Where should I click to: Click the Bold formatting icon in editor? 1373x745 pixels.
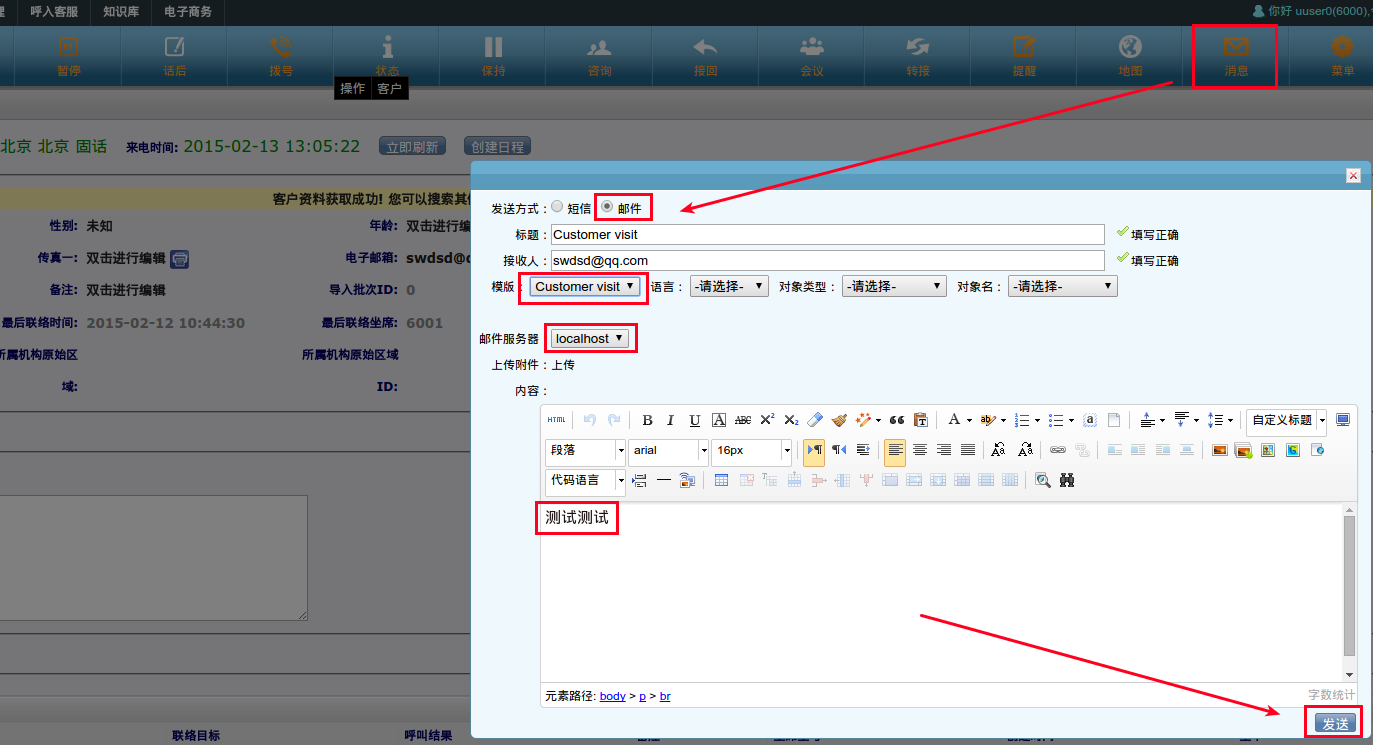(x=647, y=420)
